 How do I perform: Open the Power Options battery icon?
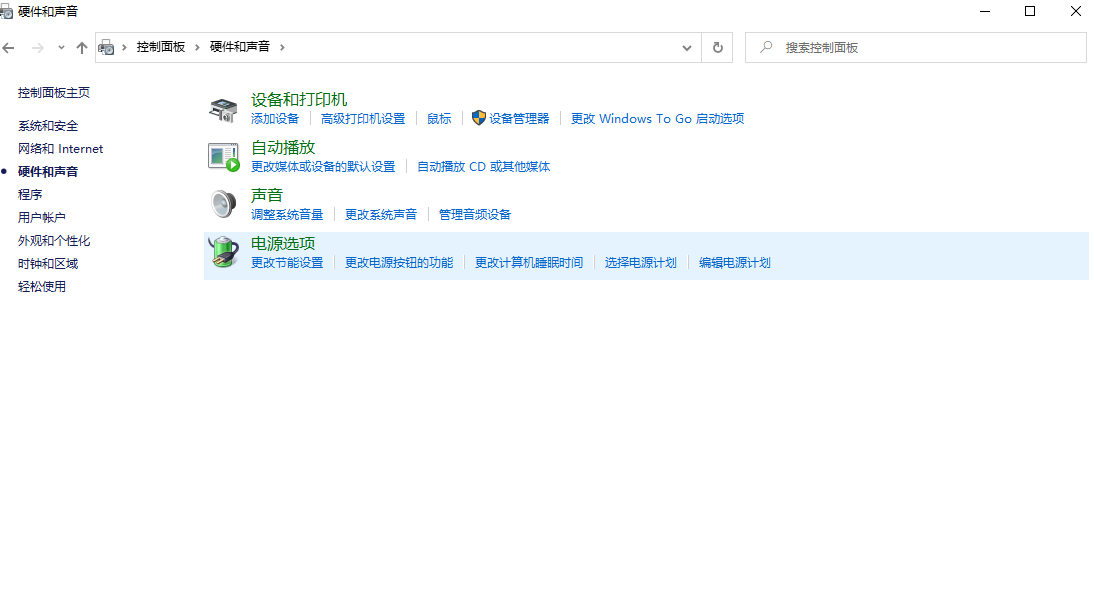pyautogui.click(x=223, y=252)
